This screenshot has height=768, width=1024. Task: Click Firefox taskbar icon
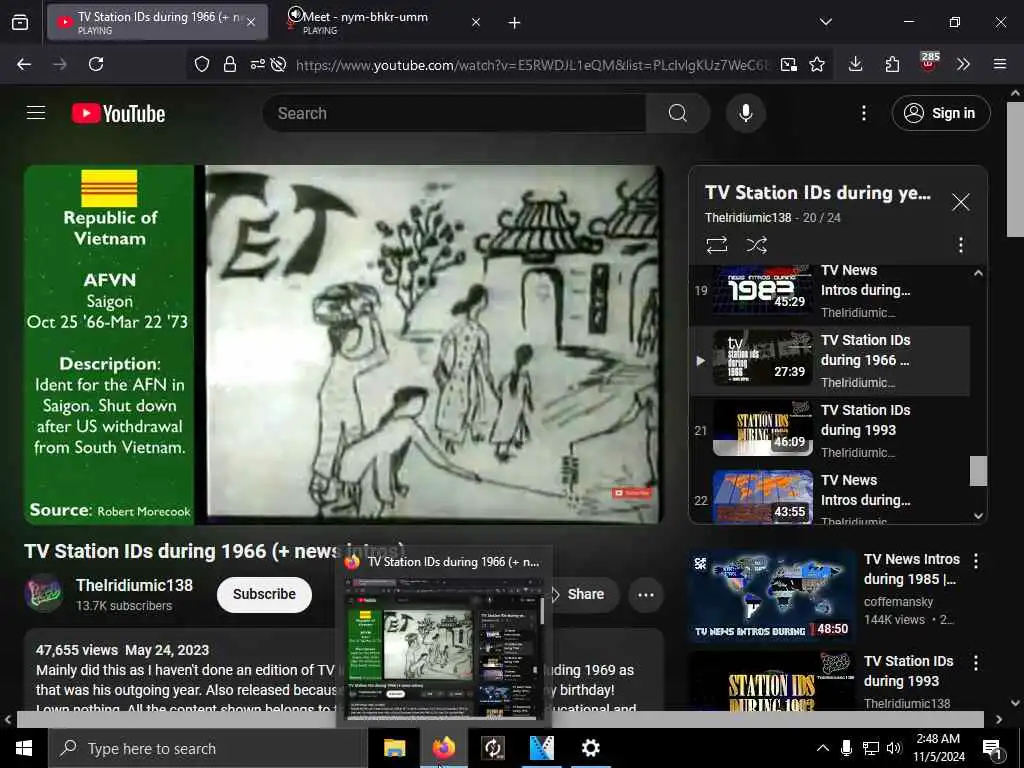coord(443,747)
